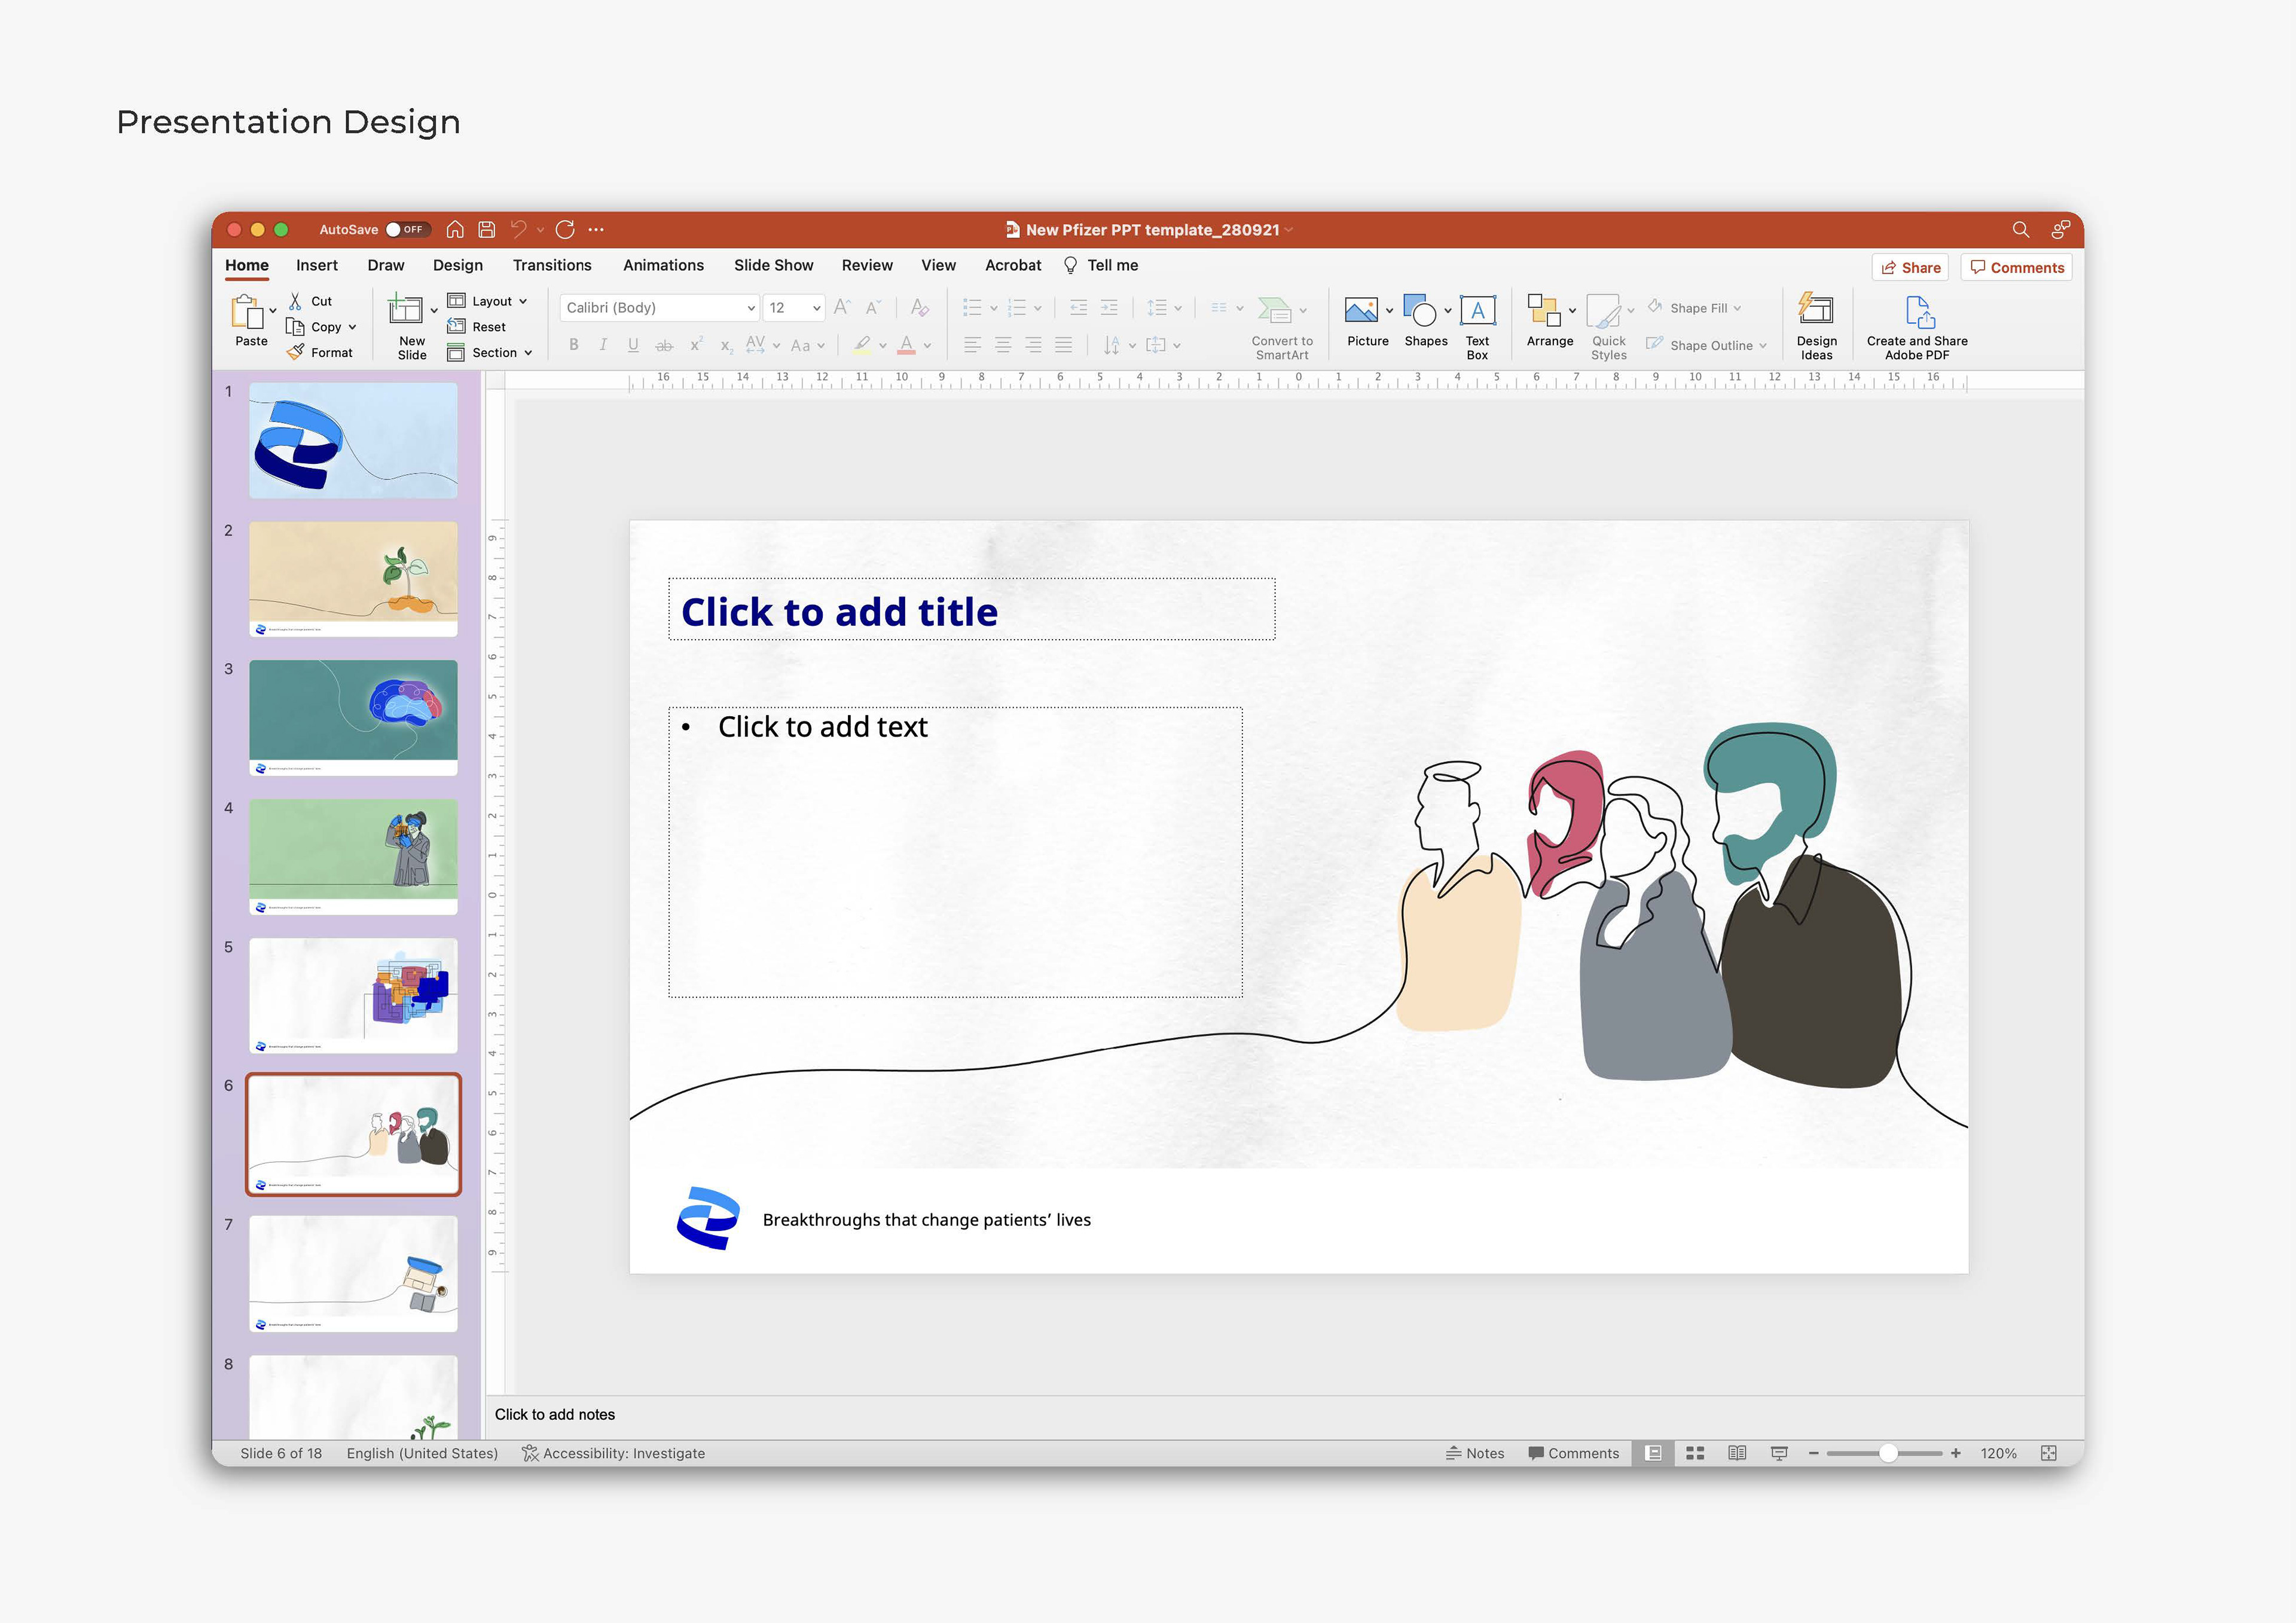Click the Text Box icon
Image resolution: width=2296 pixels, height=1623 pixels.
1477,310
